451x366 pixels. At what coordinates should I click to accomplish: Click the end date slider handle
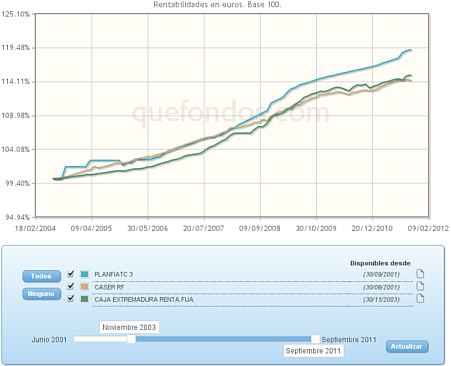click(315, 339)
